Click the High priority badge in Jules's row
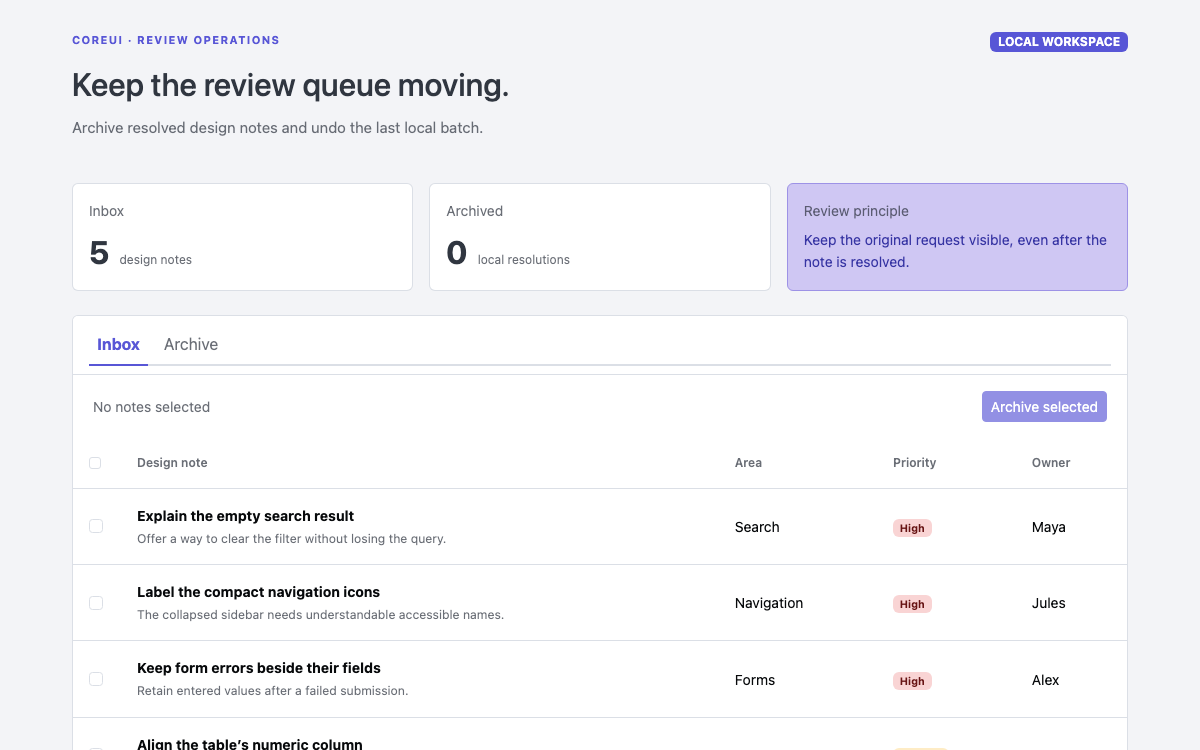 point(912,604)
